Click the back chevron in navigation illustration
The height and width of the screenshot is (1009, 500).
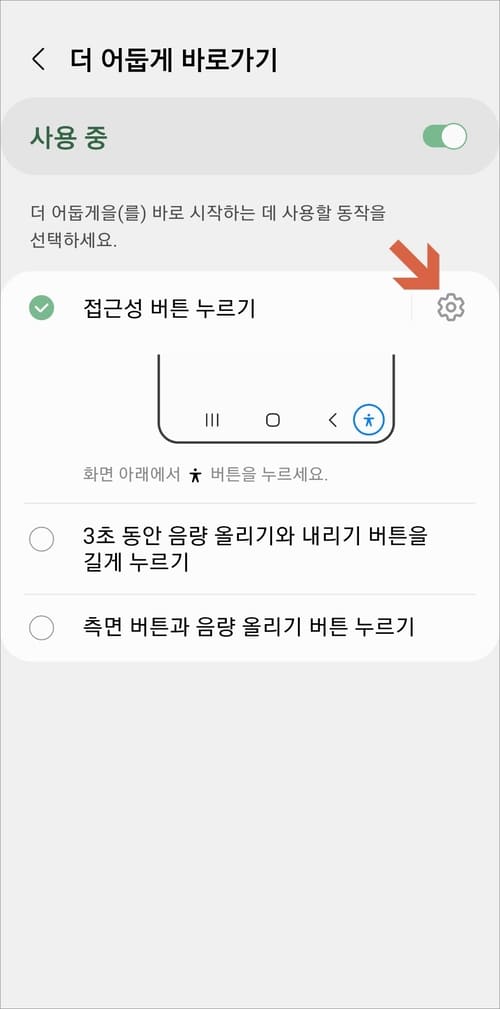pyautogui.click(x=332, y=420)
